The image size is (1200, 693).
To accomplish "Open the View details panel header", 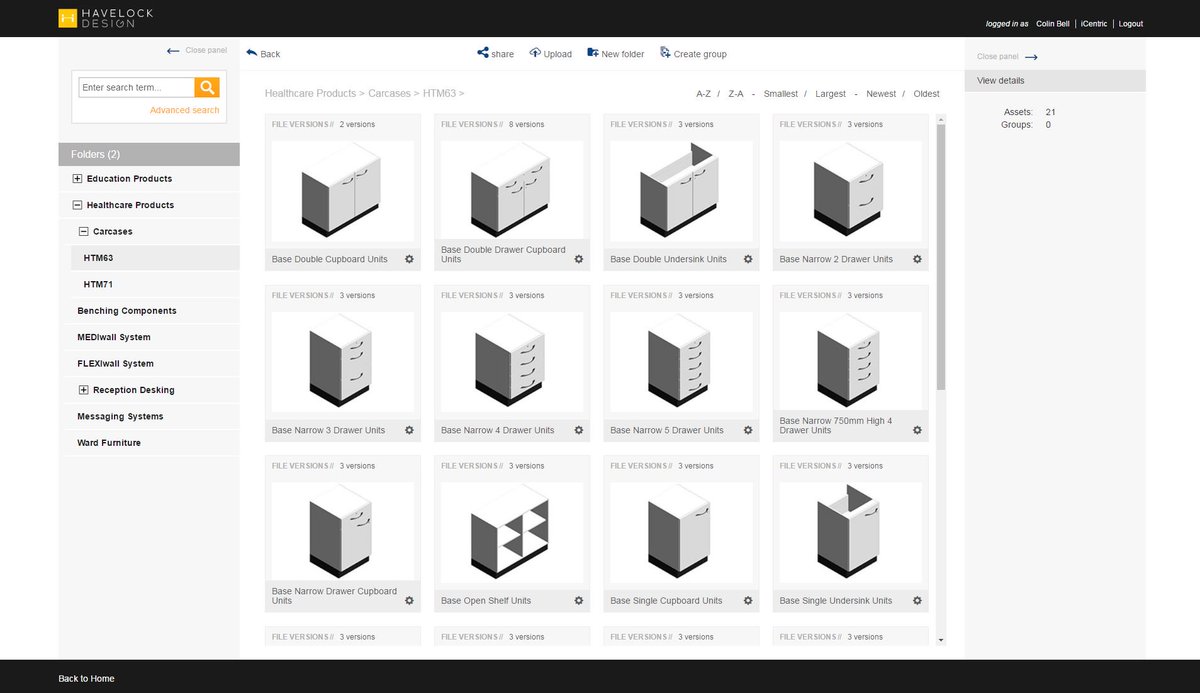I will pos(1055,81).
